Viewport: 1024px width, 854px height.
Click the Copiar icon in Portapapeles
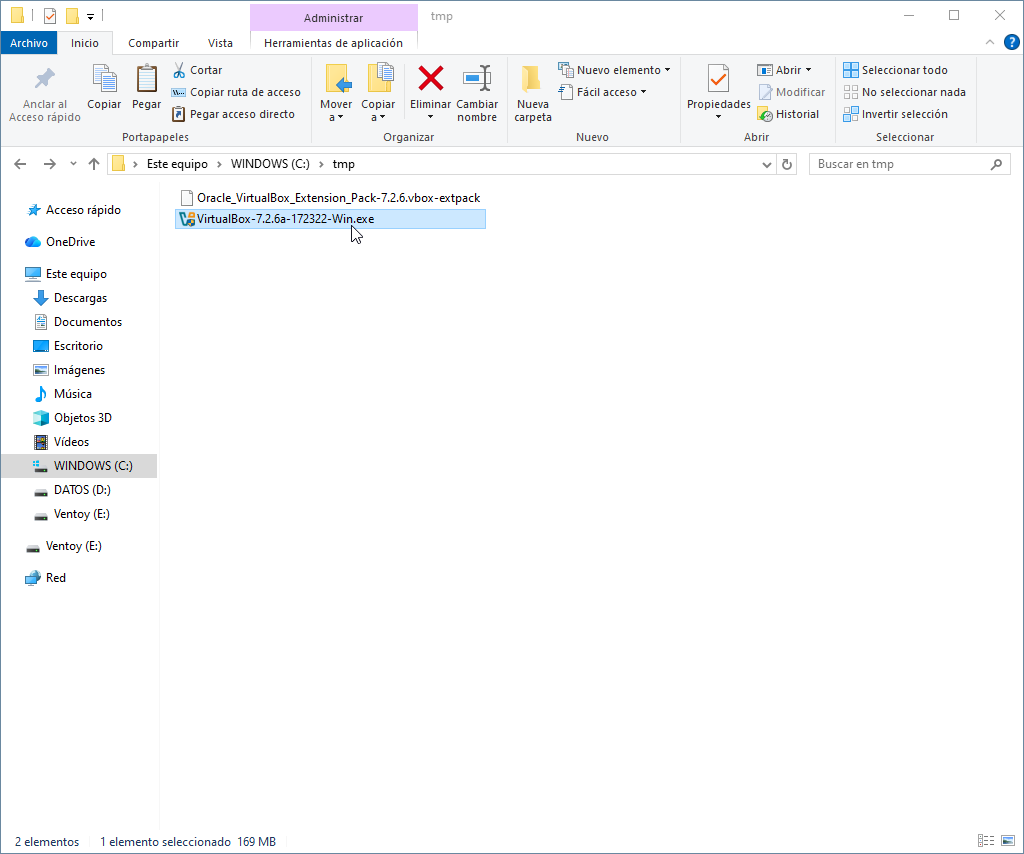pyautogui.click(x=104, y=79)
